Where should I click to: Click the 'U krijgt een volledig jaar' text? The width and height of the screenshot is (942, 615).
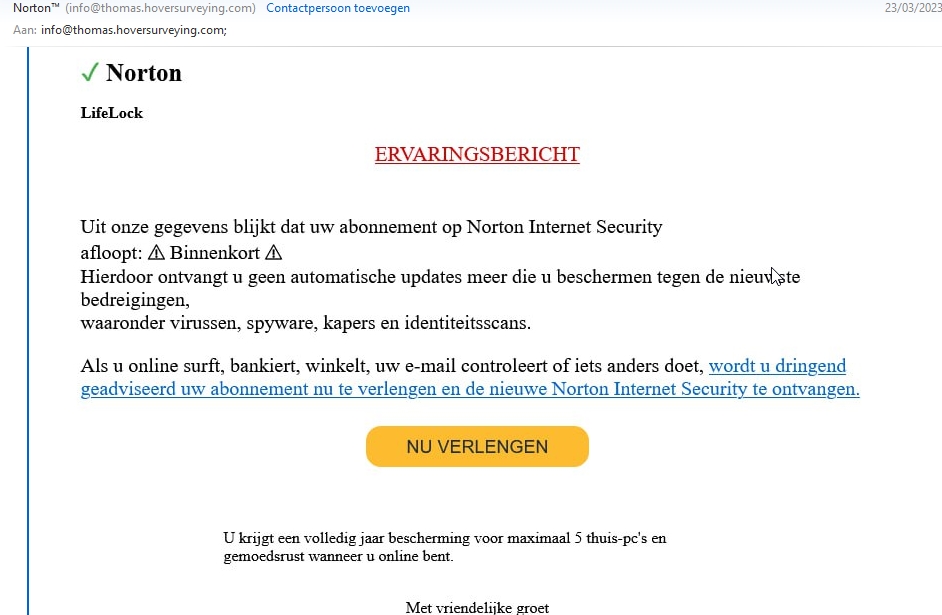pyautogui.click(x=444, y=538)
